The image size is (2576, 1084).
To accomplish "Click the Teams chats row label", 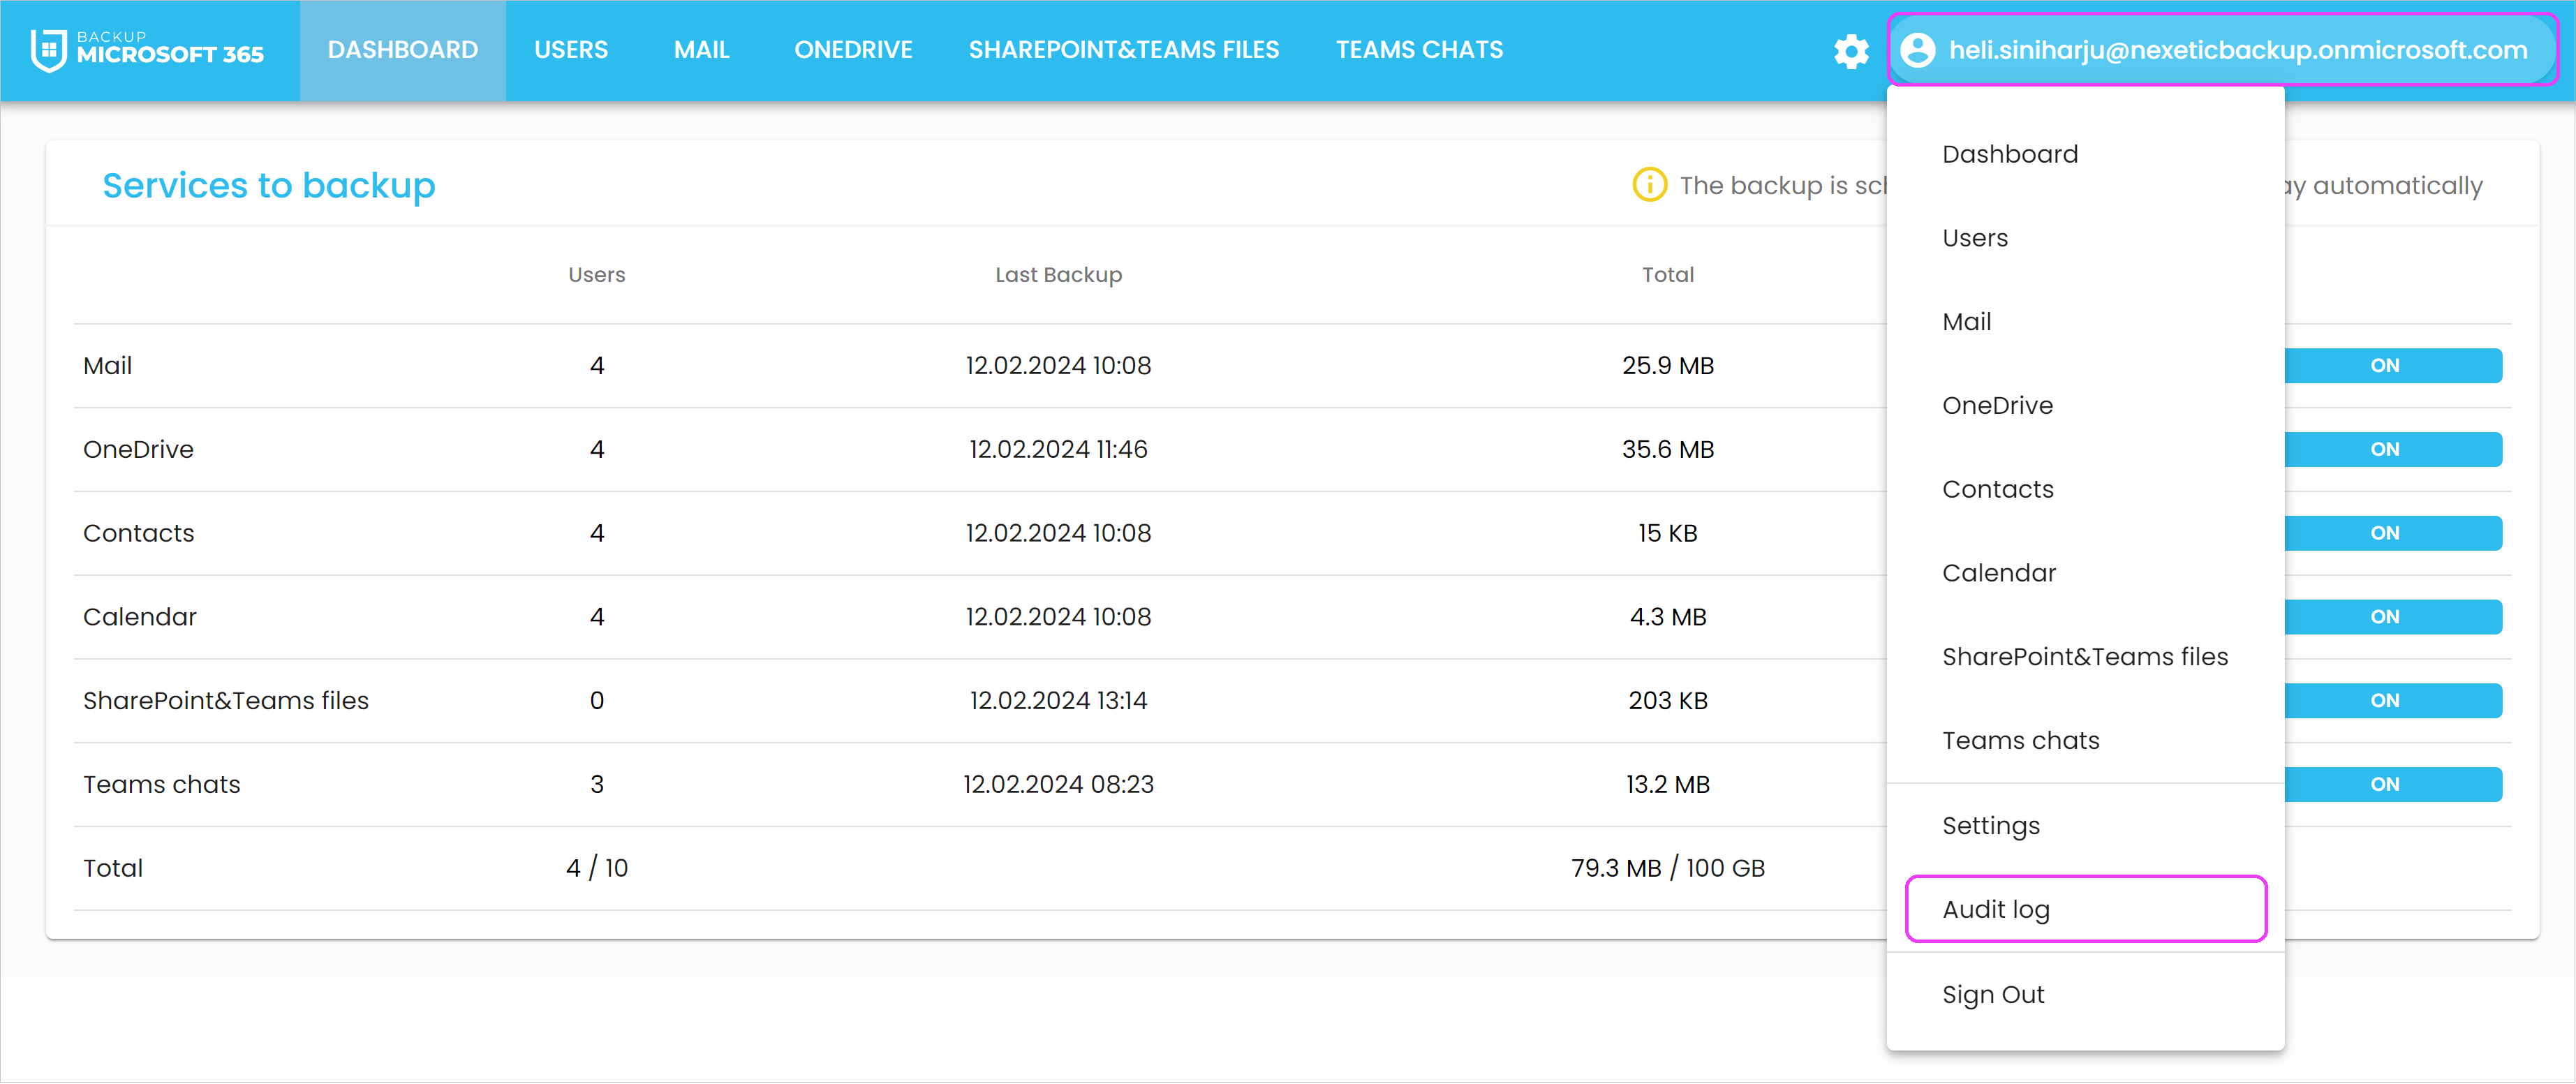I will pyautogui.click(x=162, y=785).
